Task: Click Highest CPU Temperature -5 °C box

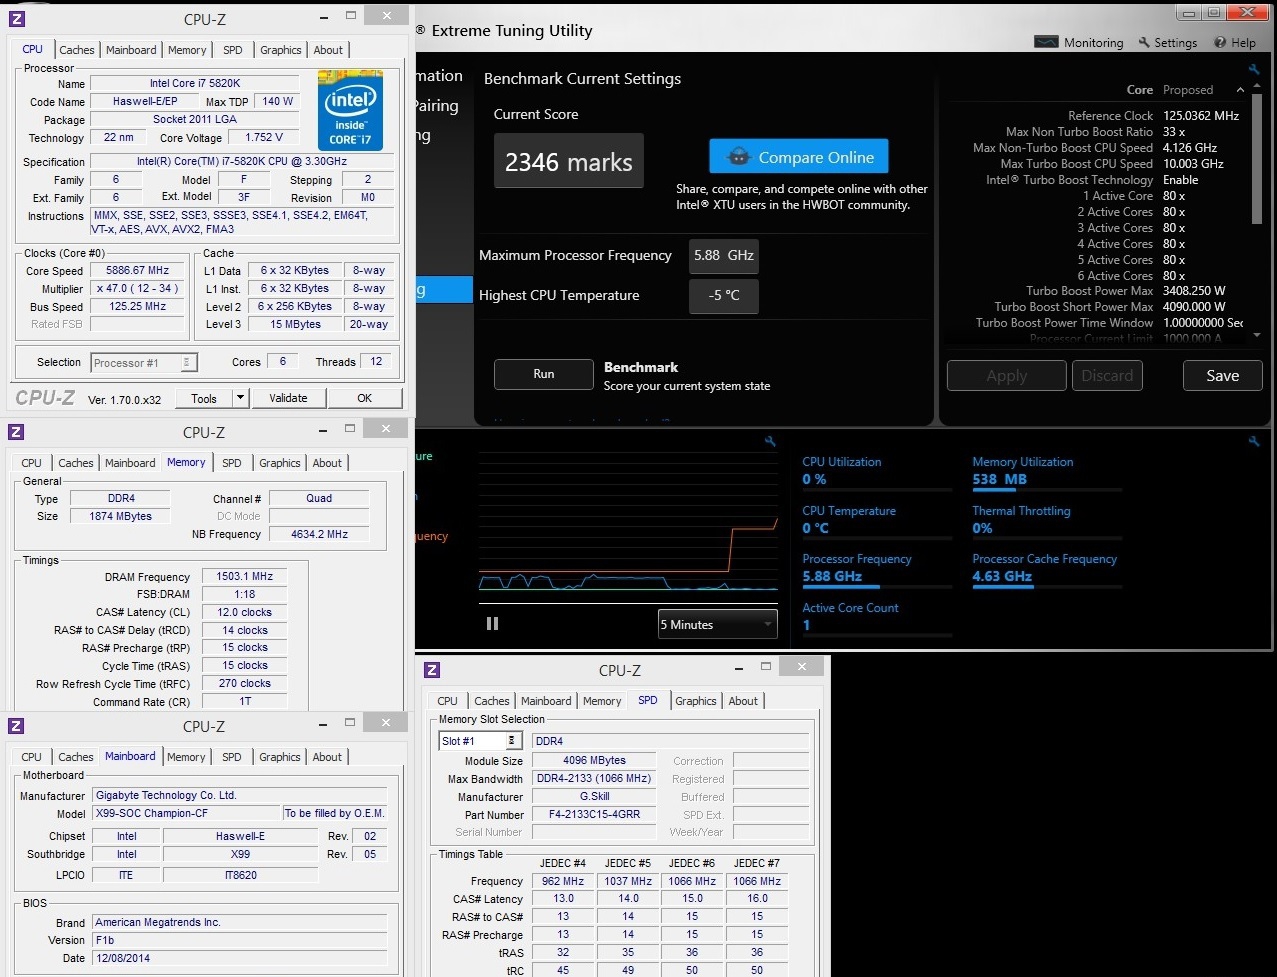Action: (x=724, y=296)
